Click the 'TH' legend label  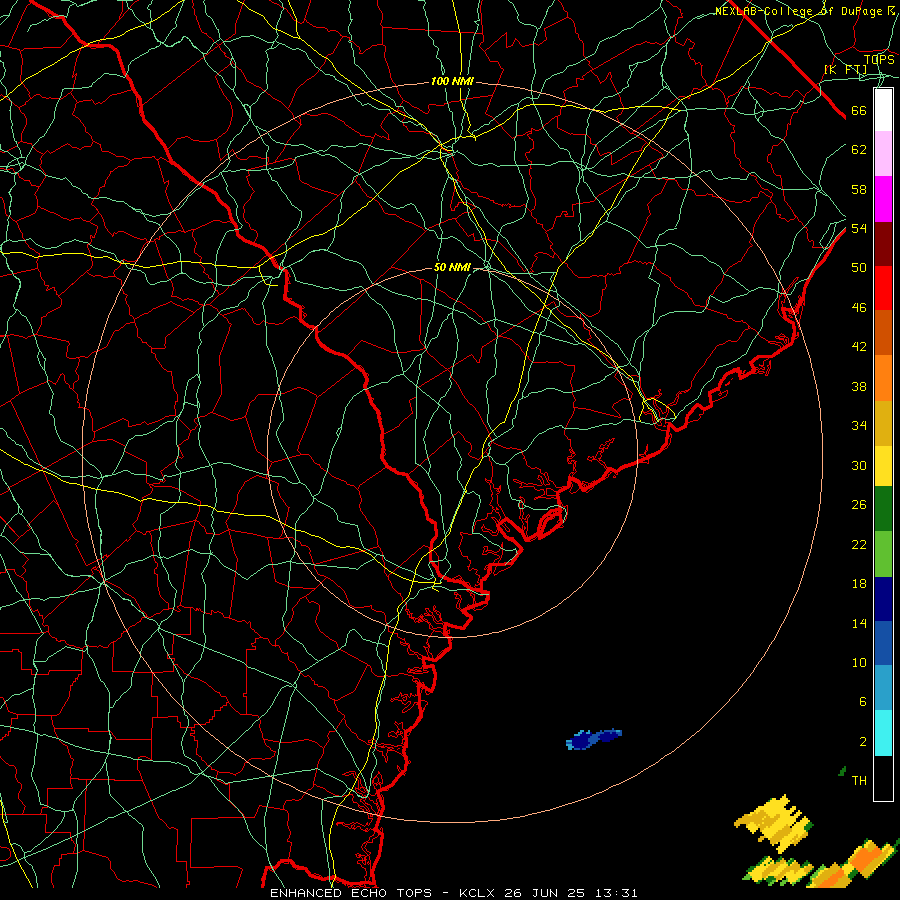point(859,781)
